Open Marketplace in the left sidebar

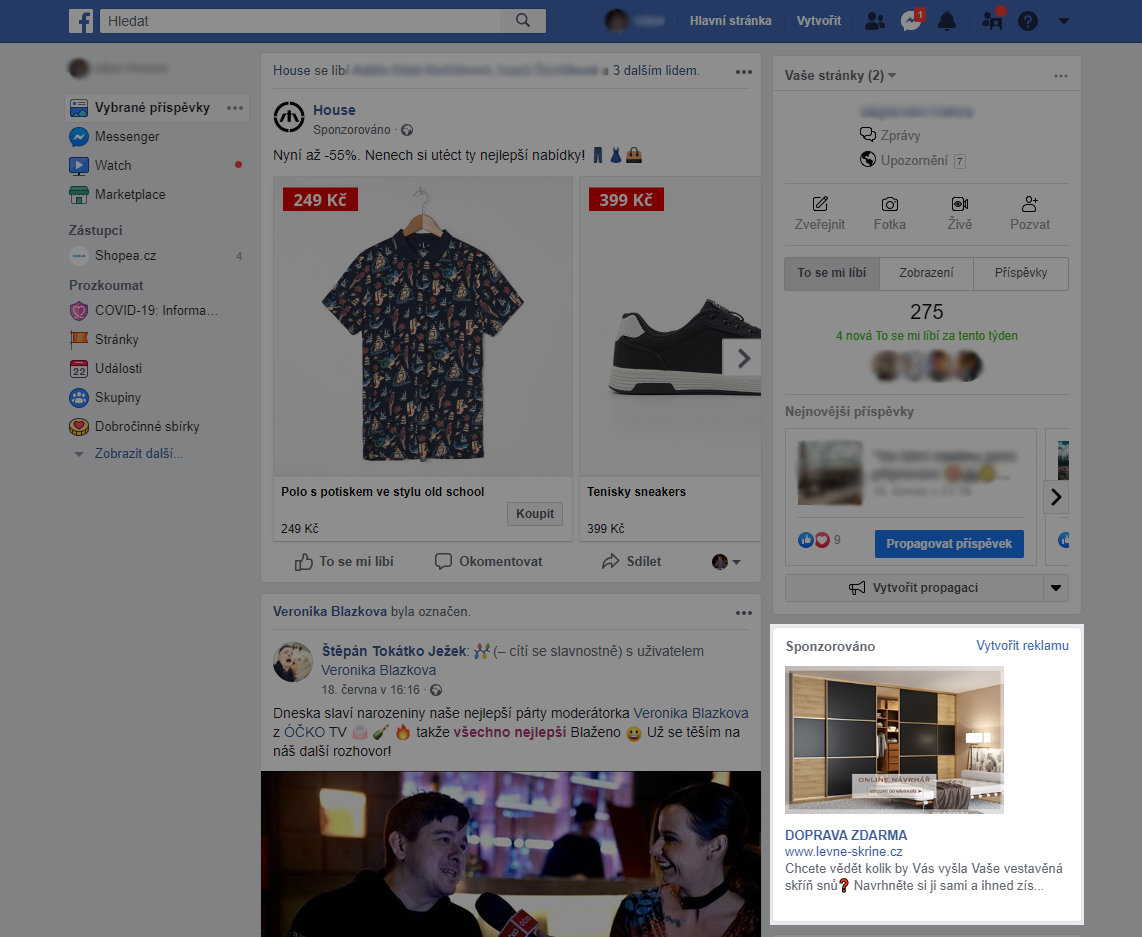coord(130,194)
